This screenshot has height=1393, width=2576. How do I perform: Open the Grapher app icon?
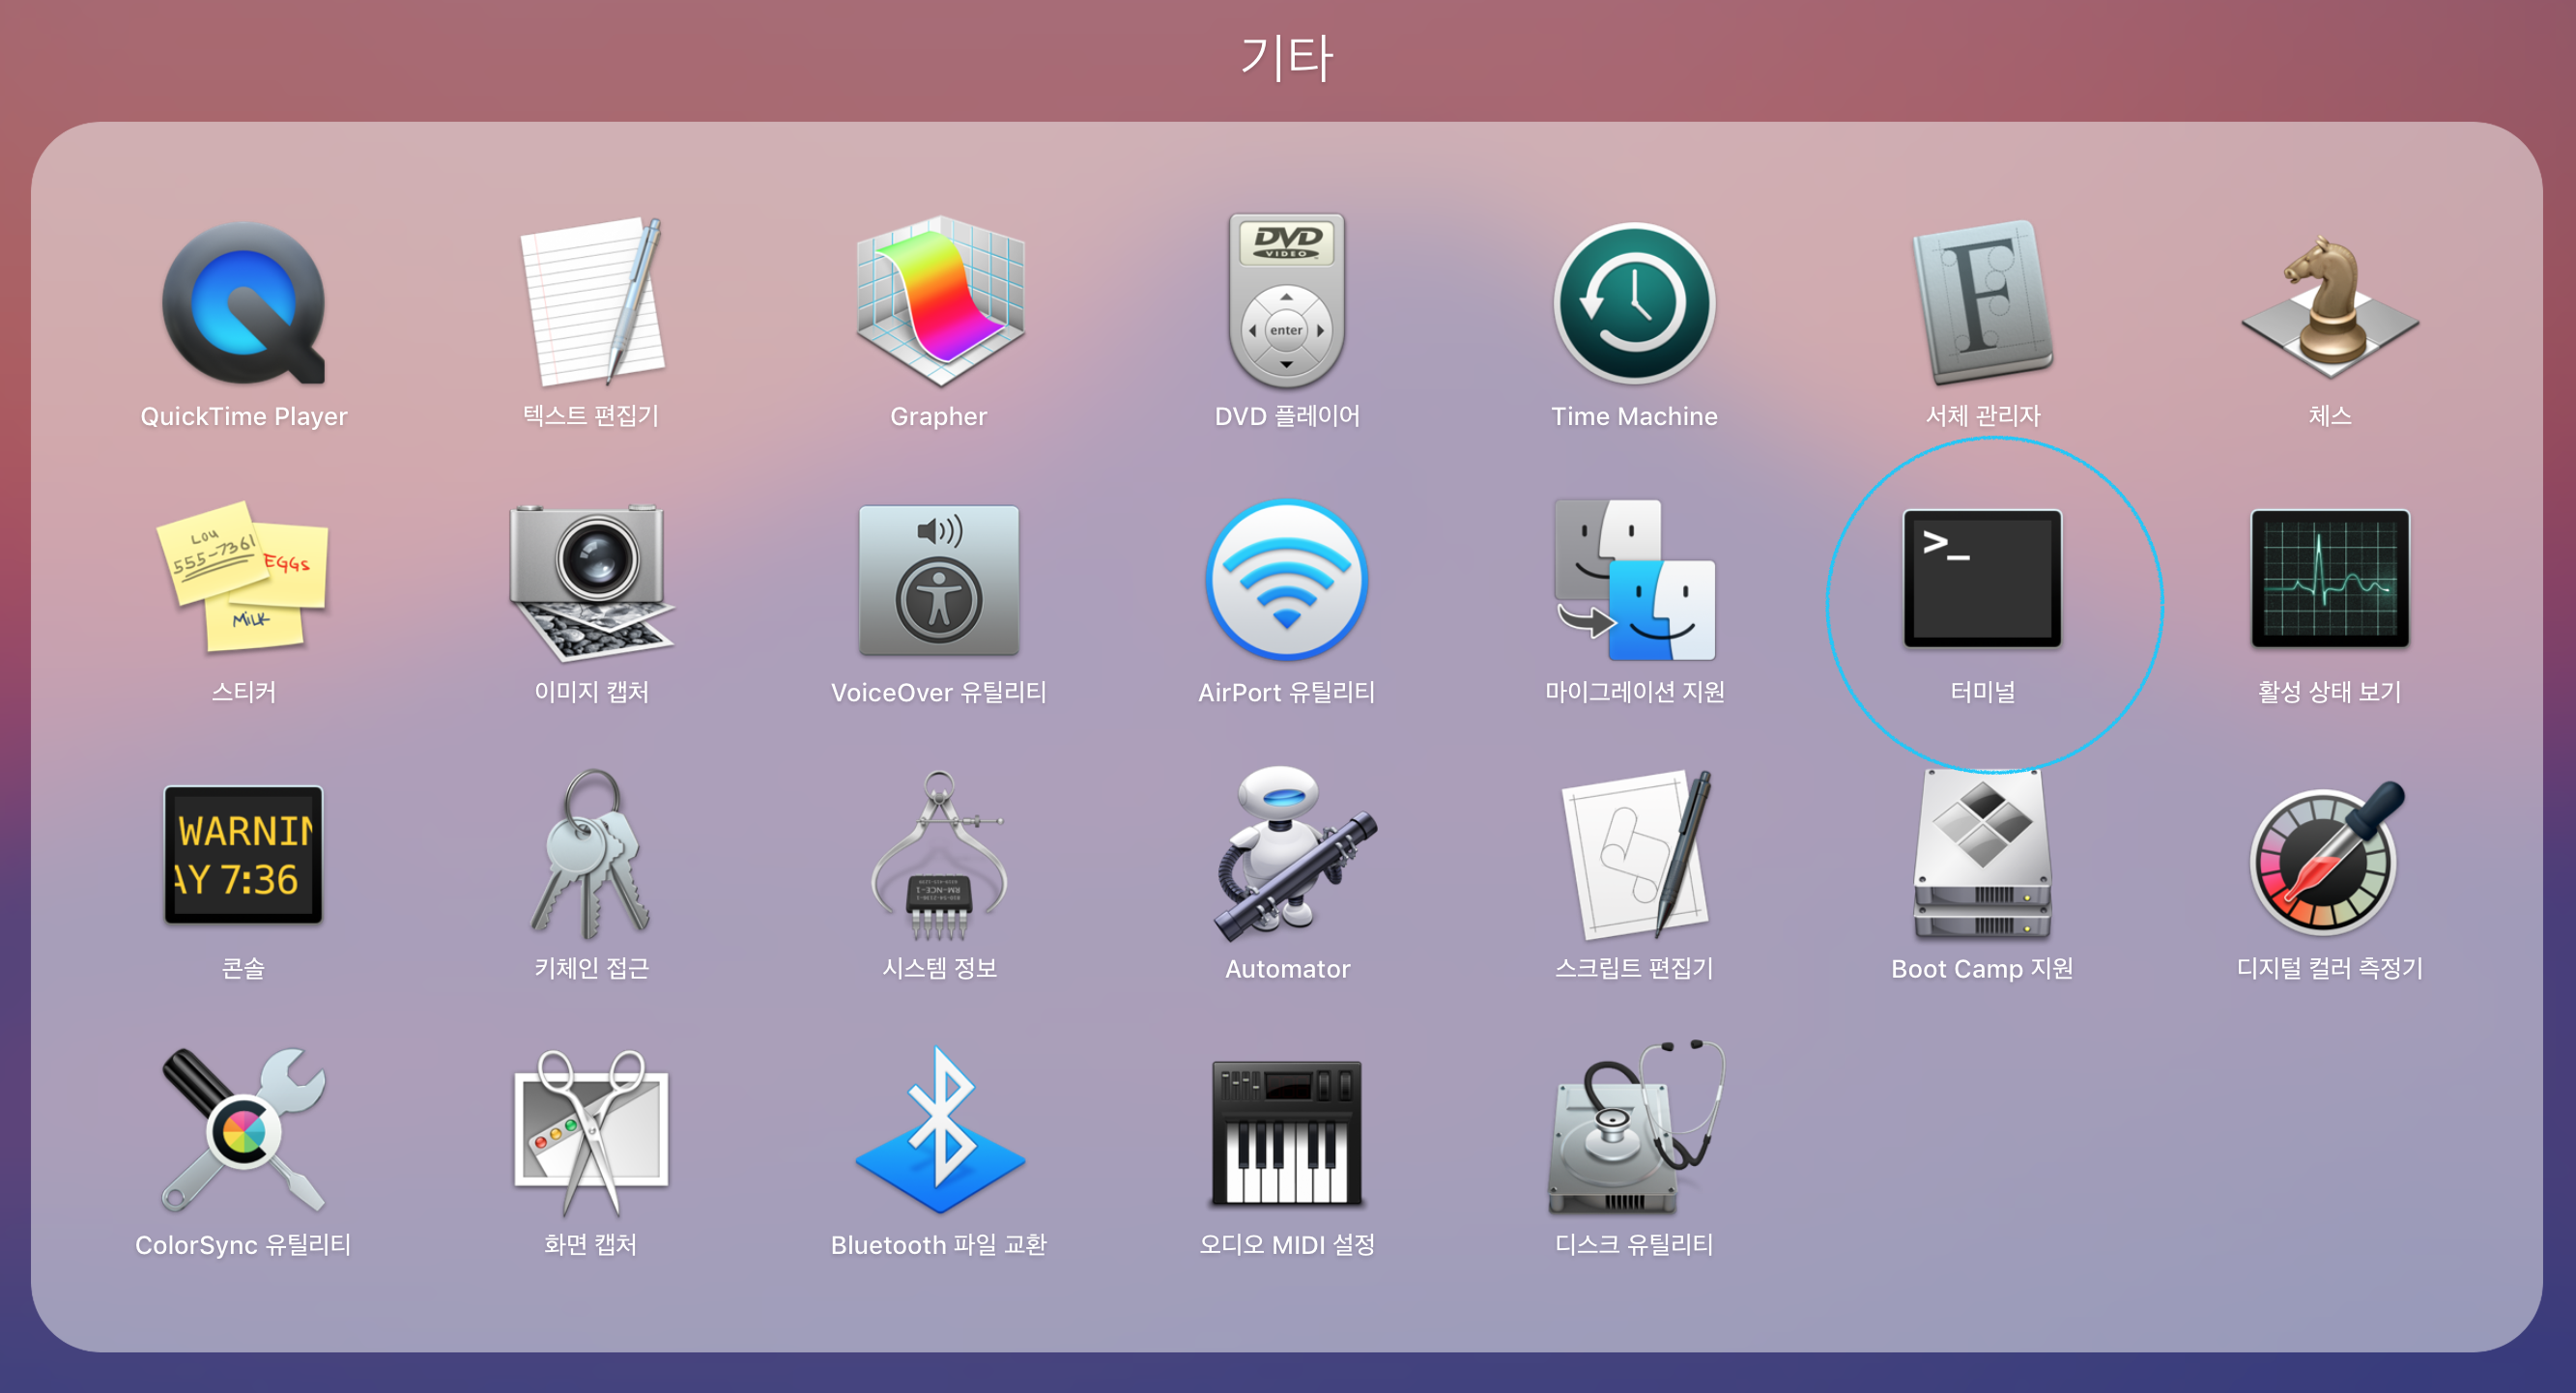[x=939, y=301]
